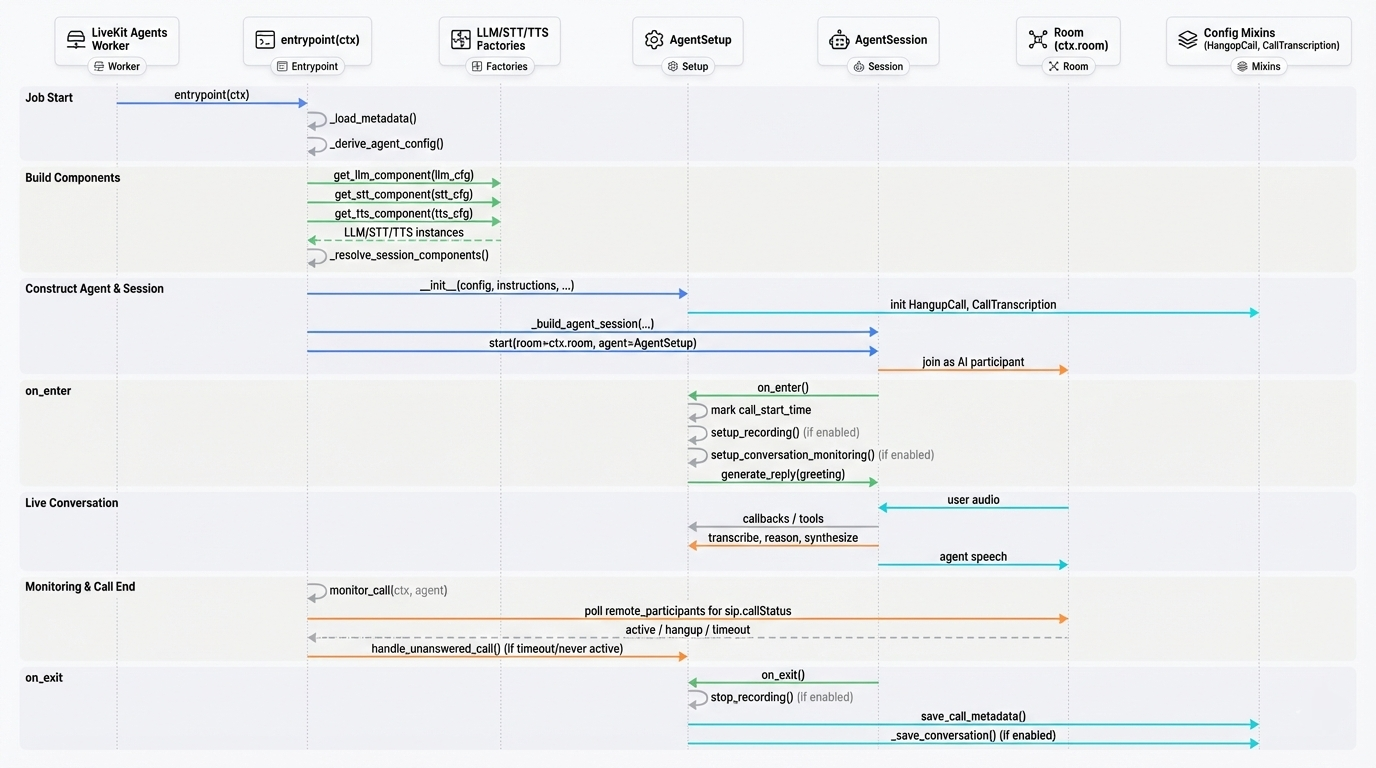Screen dimensions: 1376x768
Task: Click the Monitoring & Call End section label
Action: point(80,587)
